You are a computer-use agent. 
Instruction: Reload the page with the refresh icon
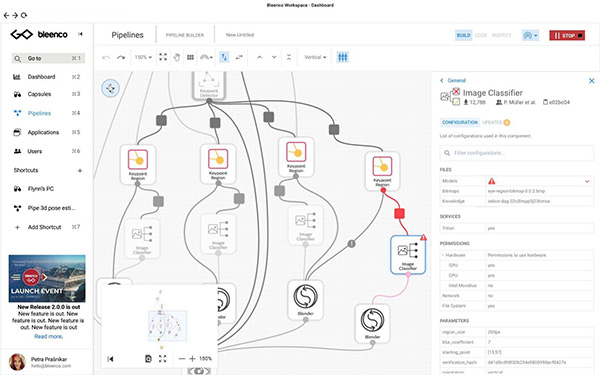click(24, 15)
